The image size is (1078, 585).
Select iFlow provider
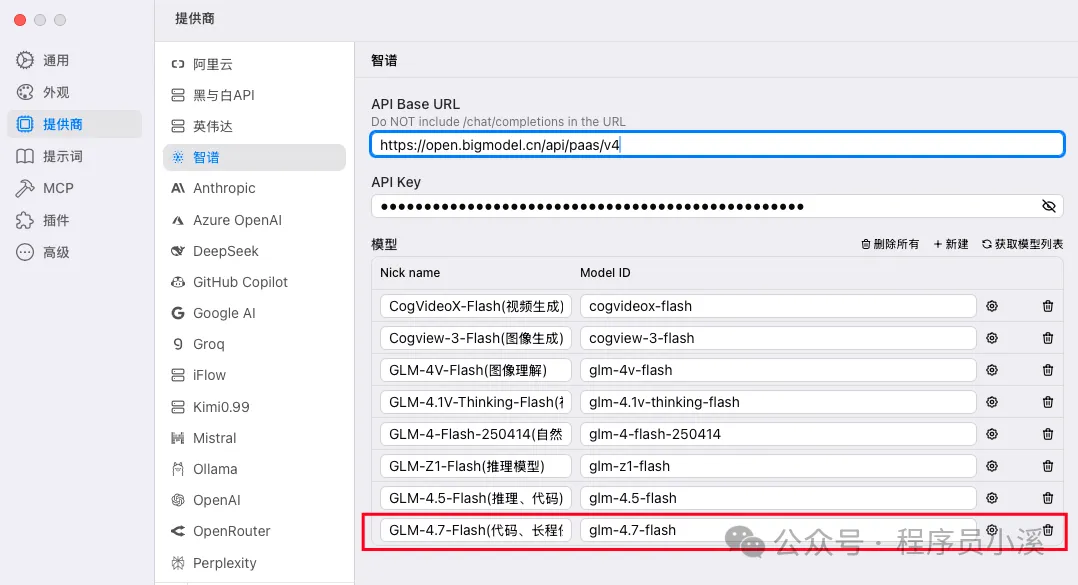pyautogui.click(x=254, y=375)
